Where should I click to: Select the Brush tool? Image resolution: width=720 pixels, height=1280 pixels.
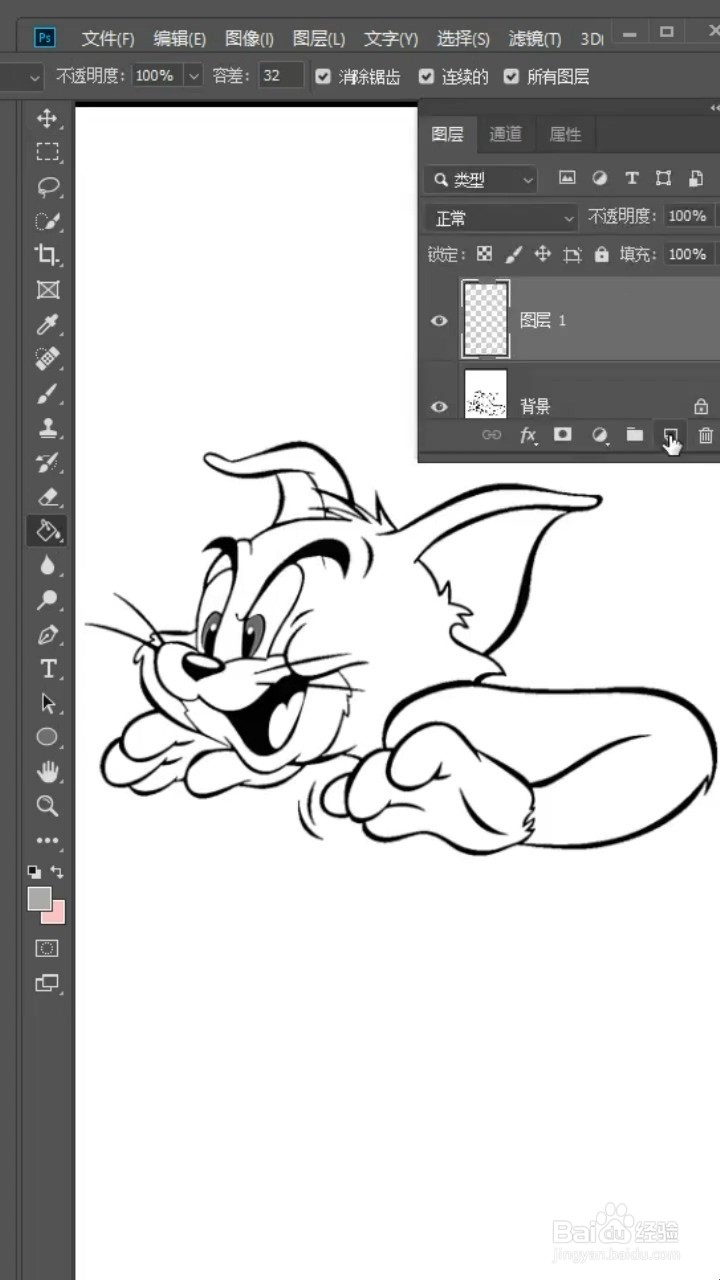pos(47,393)
